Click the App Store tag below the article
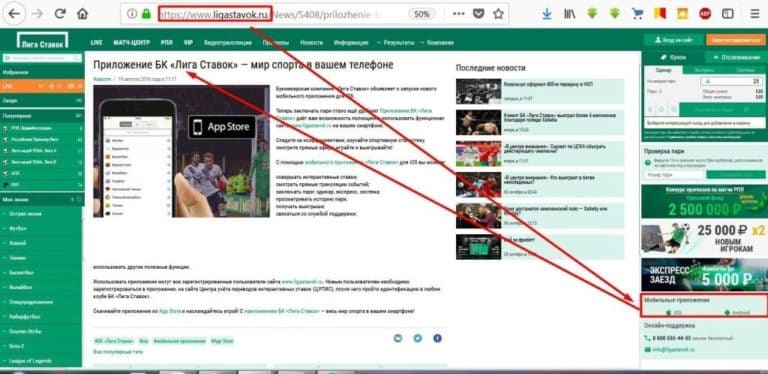Screen dimensions: 768x374 coord(222,341)
